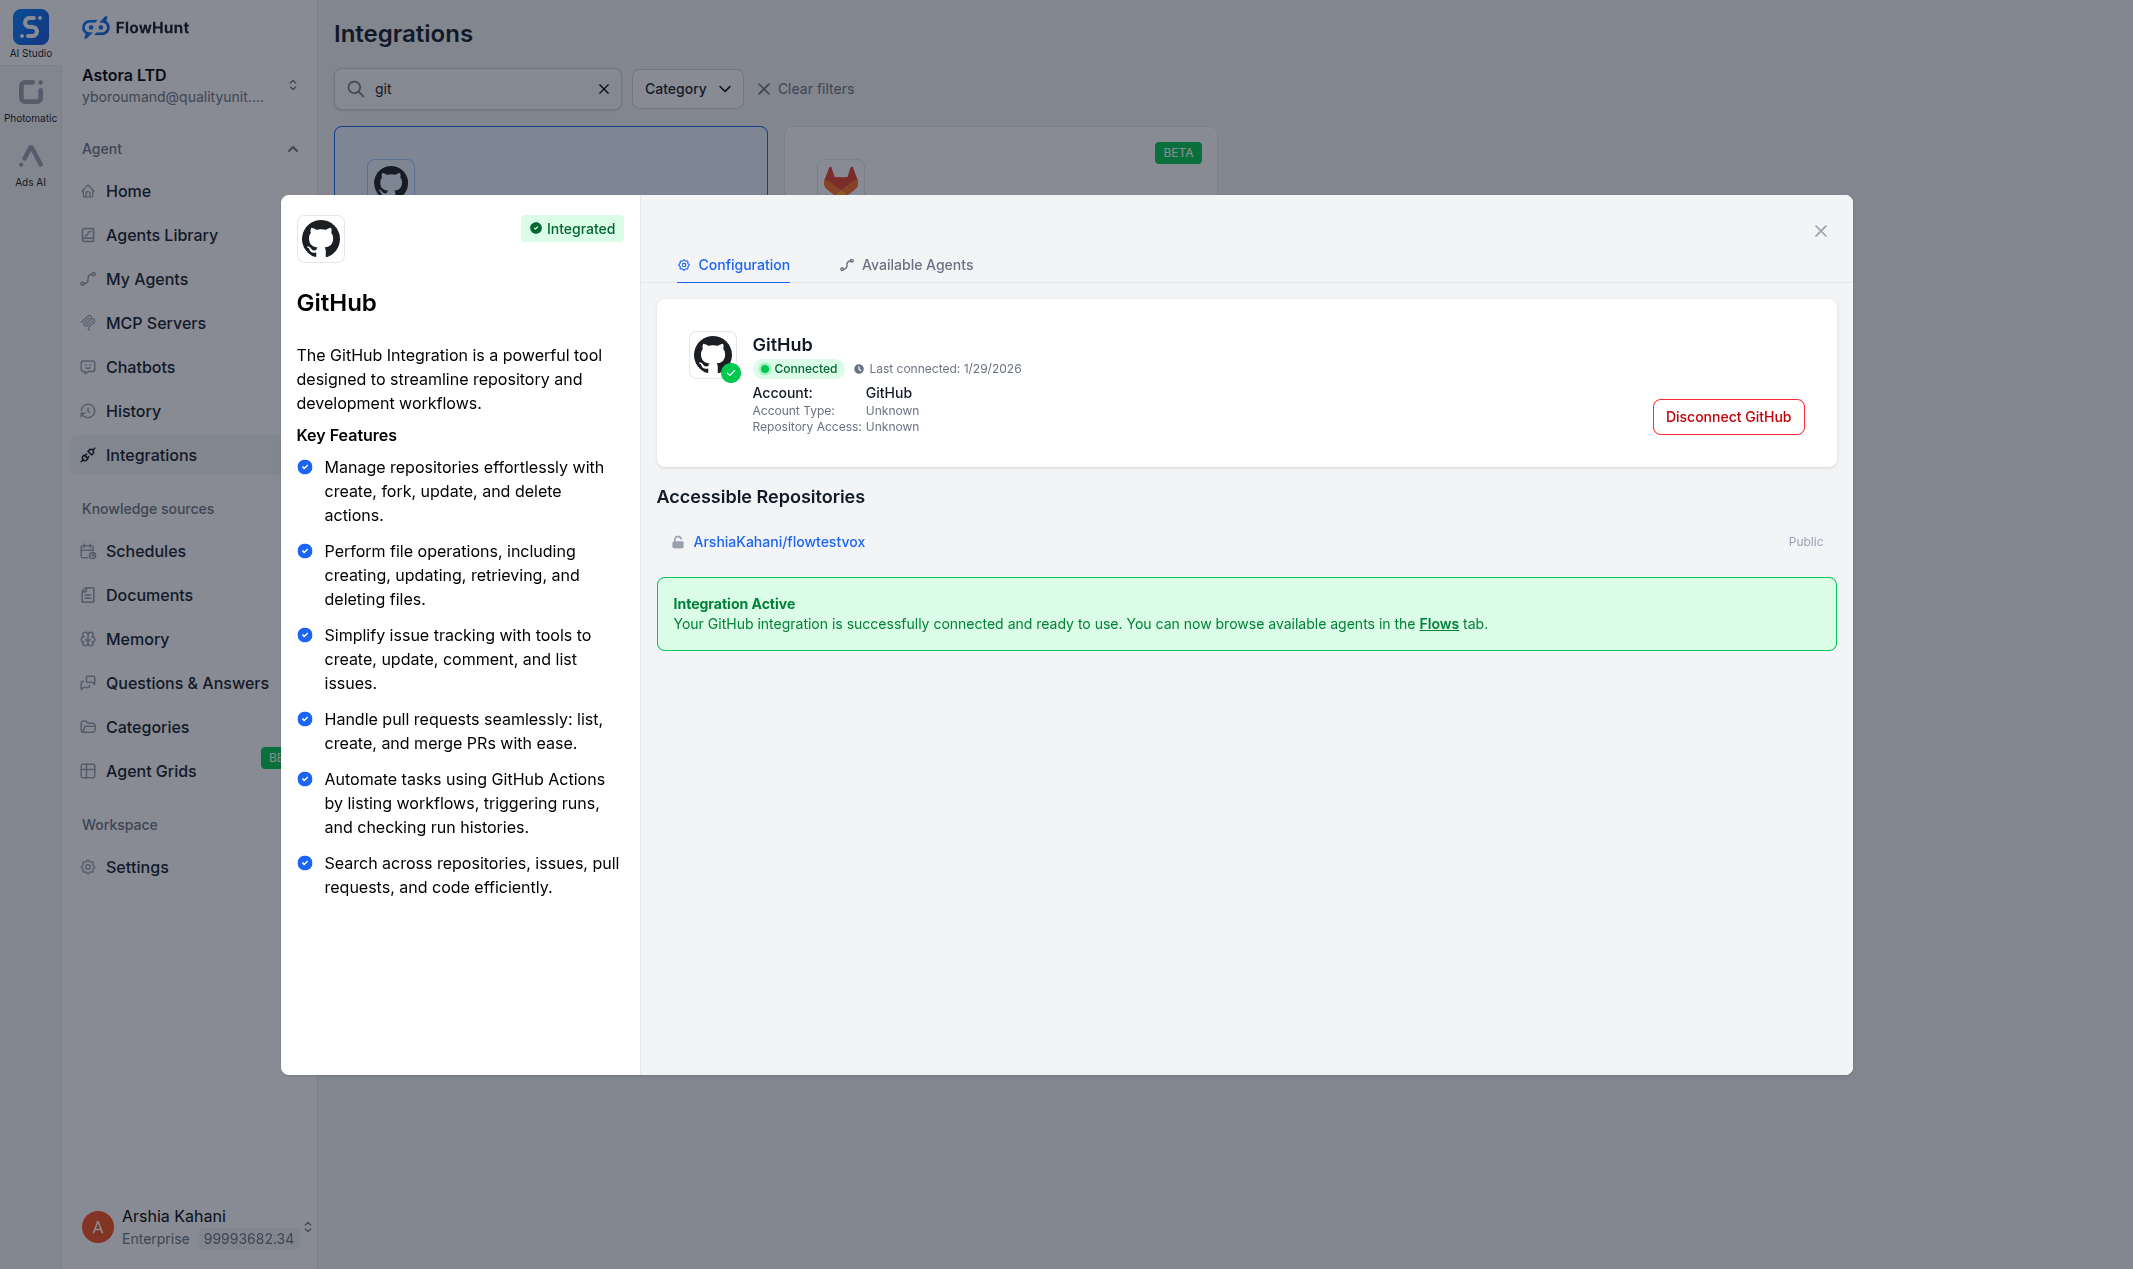Clear the git search text with the X
The width and height of the screenshot is (2133, 1269).
(604, 89)
